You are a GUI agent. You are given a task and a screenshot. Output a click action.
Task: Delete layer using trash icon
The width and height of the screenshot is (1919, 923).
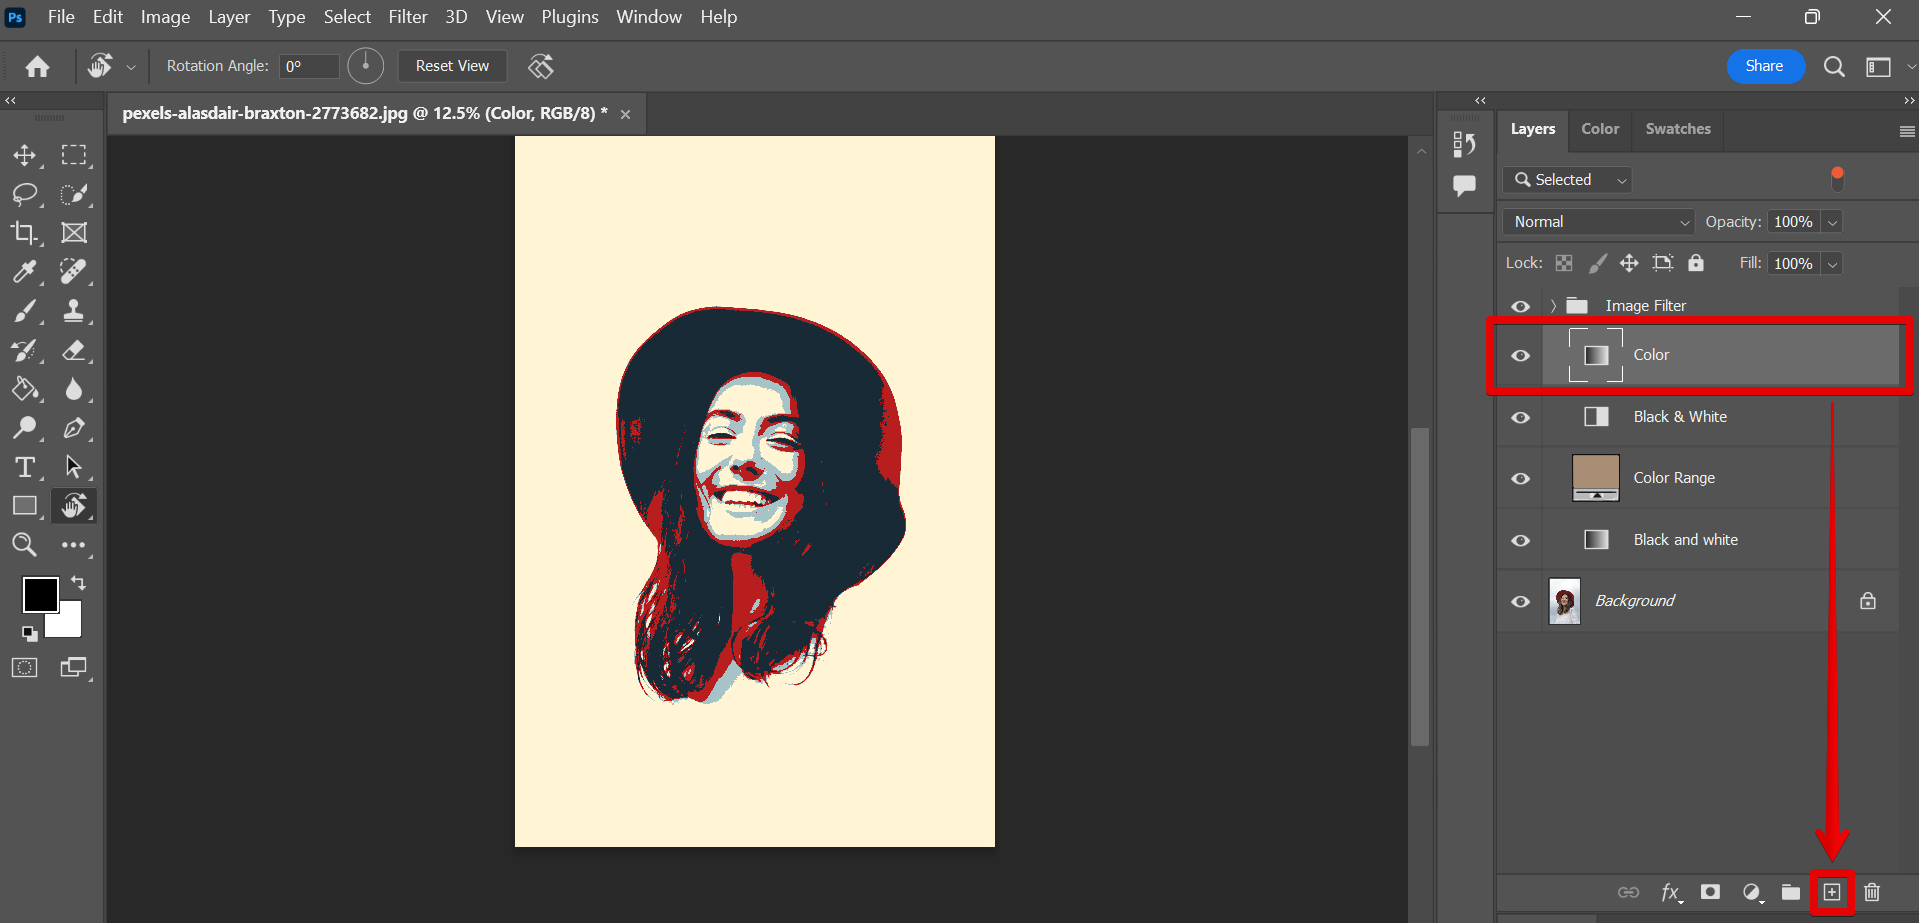point(1872,892)
